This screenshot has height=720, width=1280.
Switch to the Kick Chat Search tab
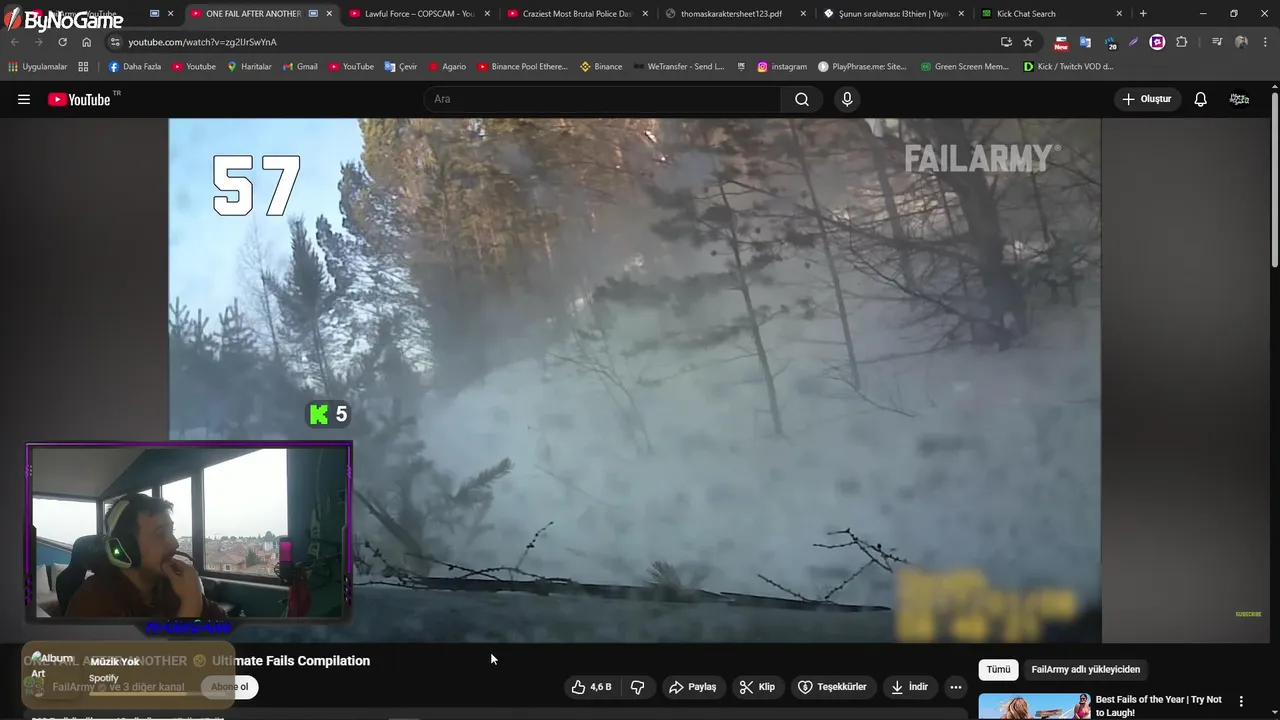click(1051, 14)
